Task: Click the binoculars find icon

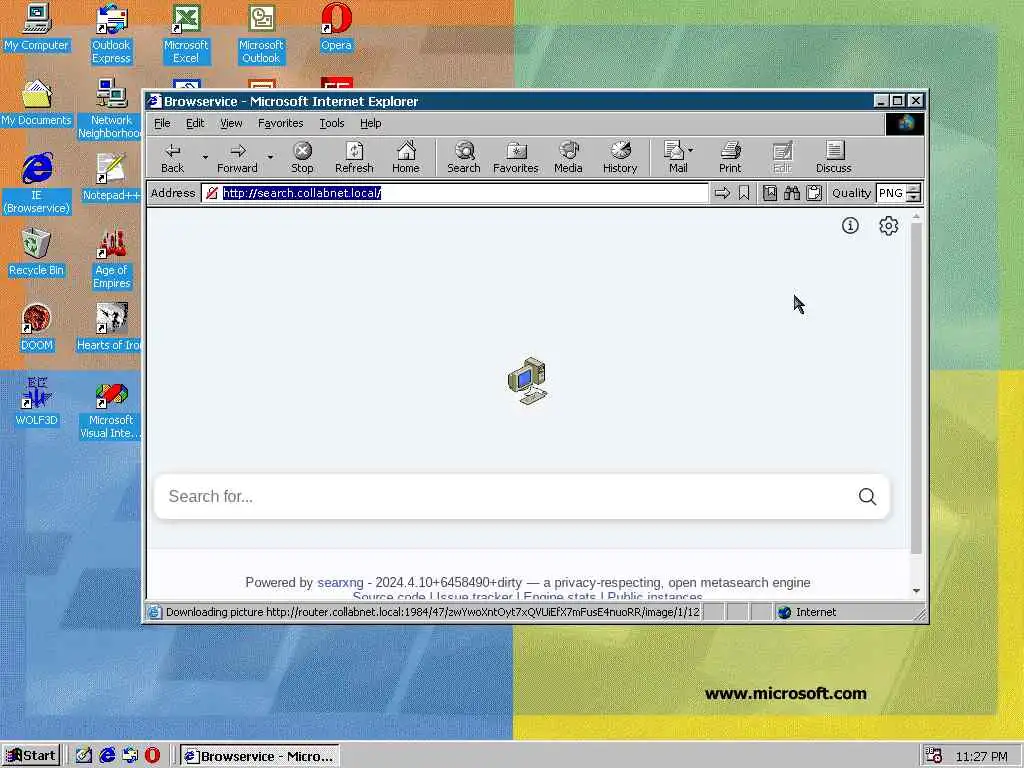Action: [792, 193]
